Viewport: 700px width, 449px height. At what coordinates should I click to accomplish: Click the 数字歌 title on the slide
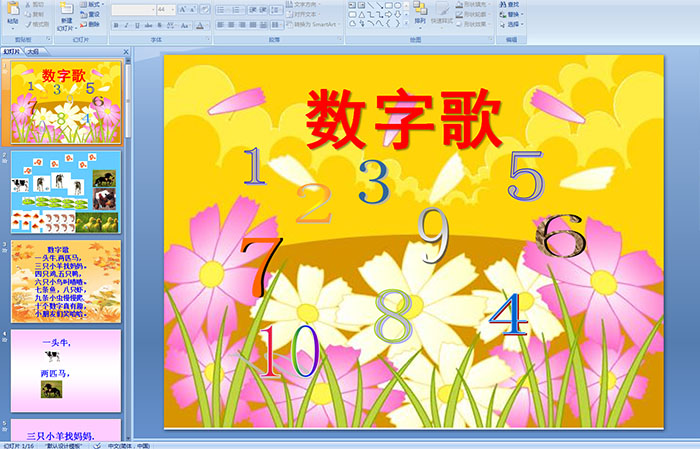point(404,119)
